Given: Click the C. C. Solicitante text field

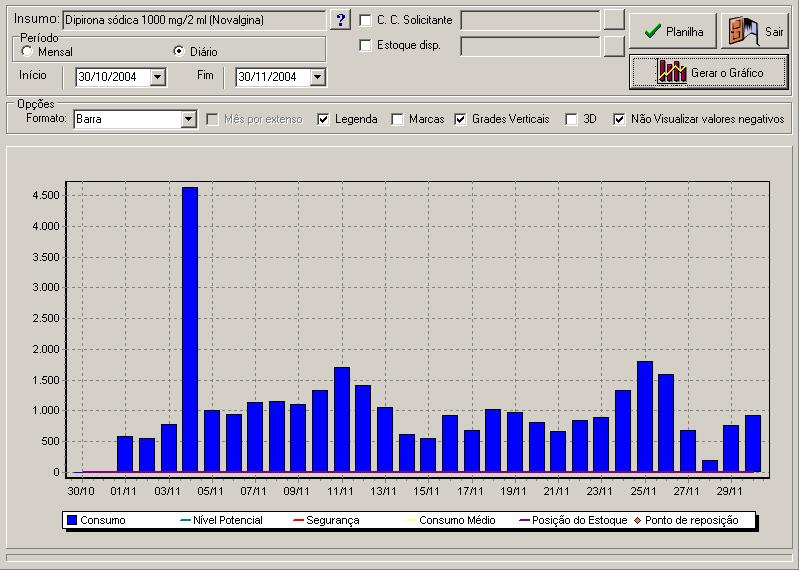Looking at the screenshot, I should click(530, 20).
